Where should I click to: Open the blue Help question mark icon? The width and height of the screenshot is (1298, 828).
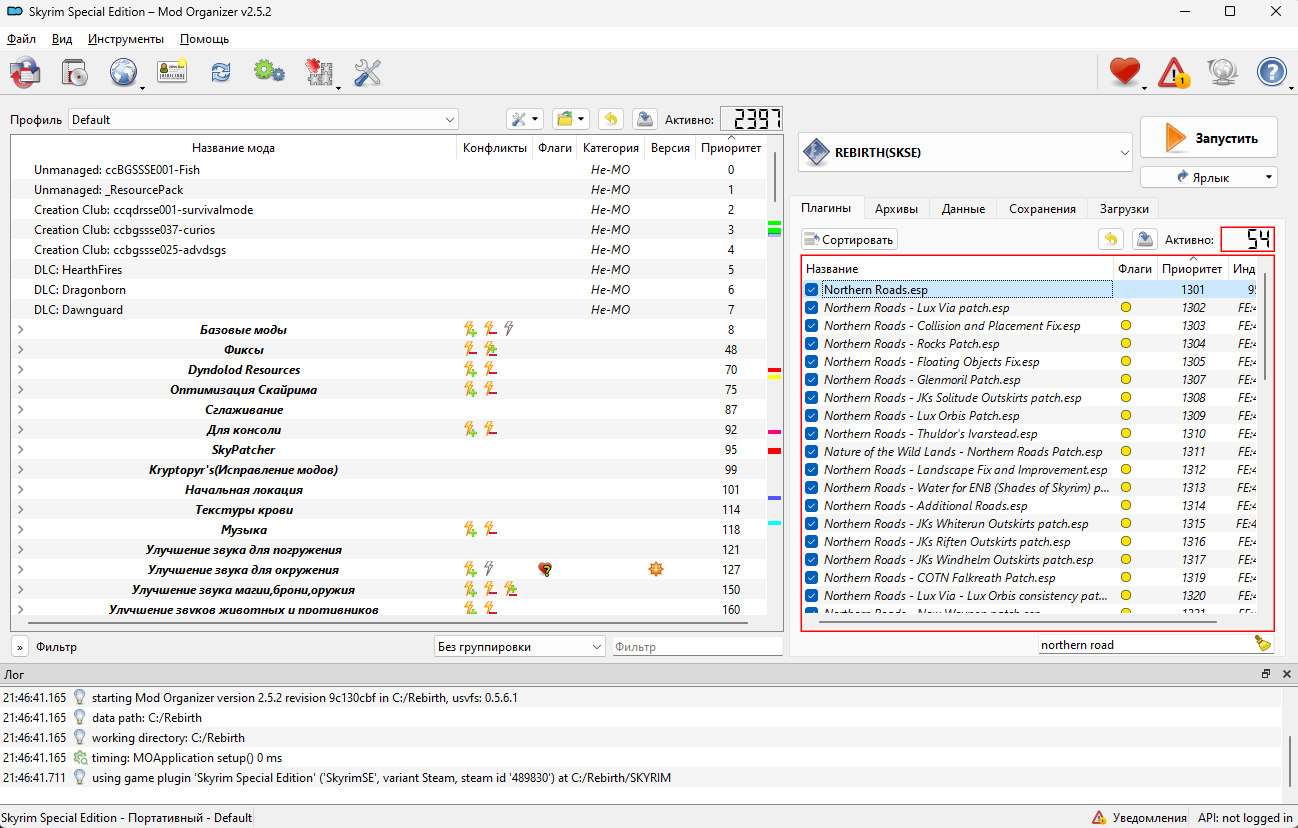tap(1271, 72)
